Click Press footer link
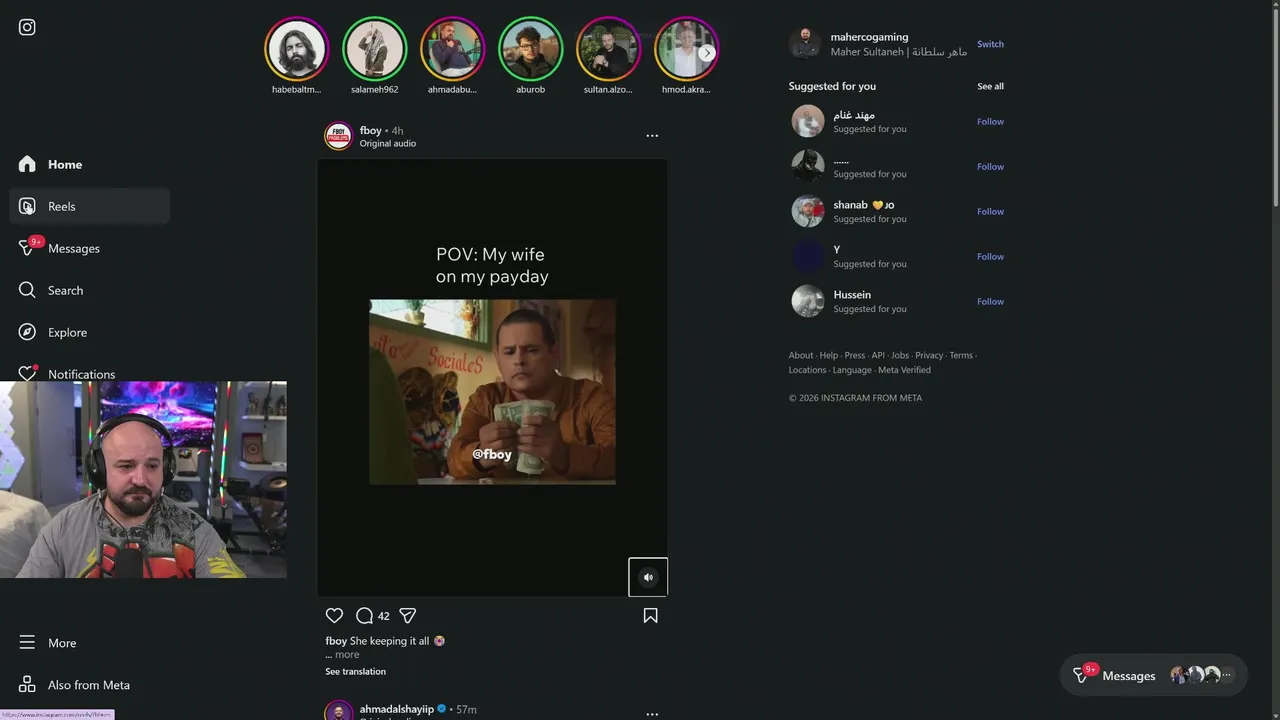The width and height of the screenshot is (1280, 720). click(x=854, y=356)
